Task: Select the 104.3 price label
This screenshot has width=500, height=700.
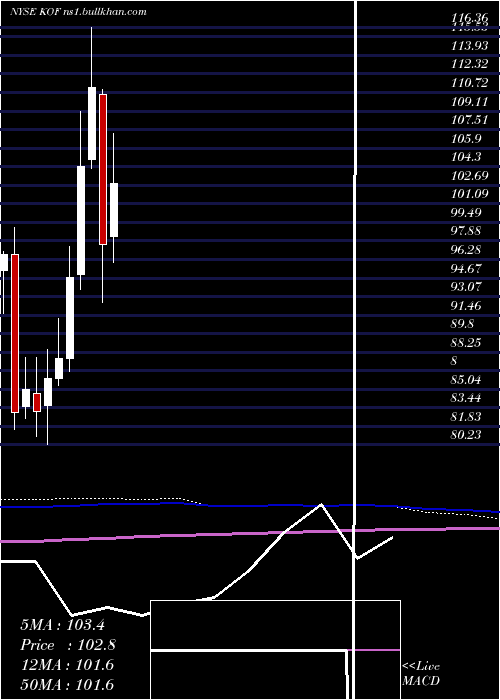Action: point(466,157)
